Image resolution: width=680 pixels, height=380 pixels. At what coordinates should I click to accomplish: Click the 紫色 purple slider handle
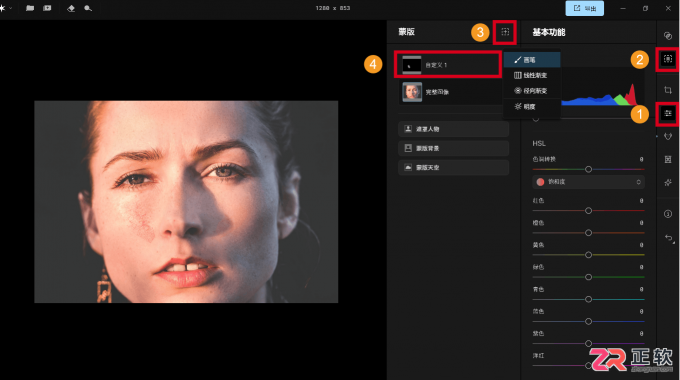(588, 343)
